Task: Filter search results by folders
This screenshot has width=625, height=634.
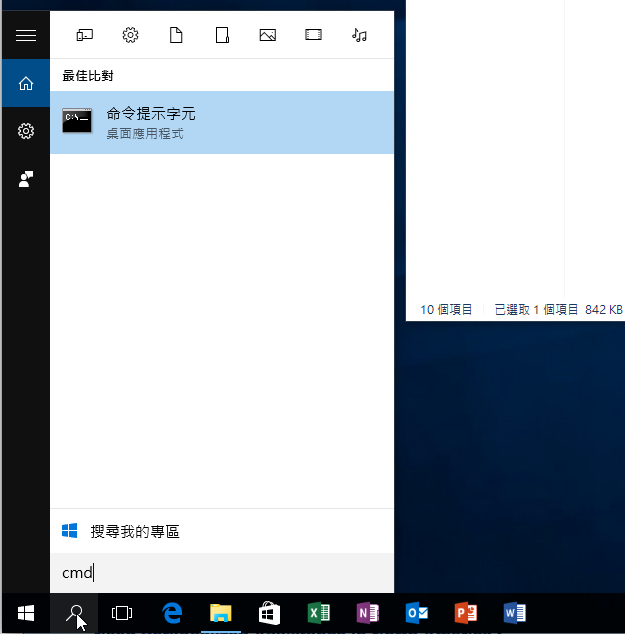Action: [222, 35]
